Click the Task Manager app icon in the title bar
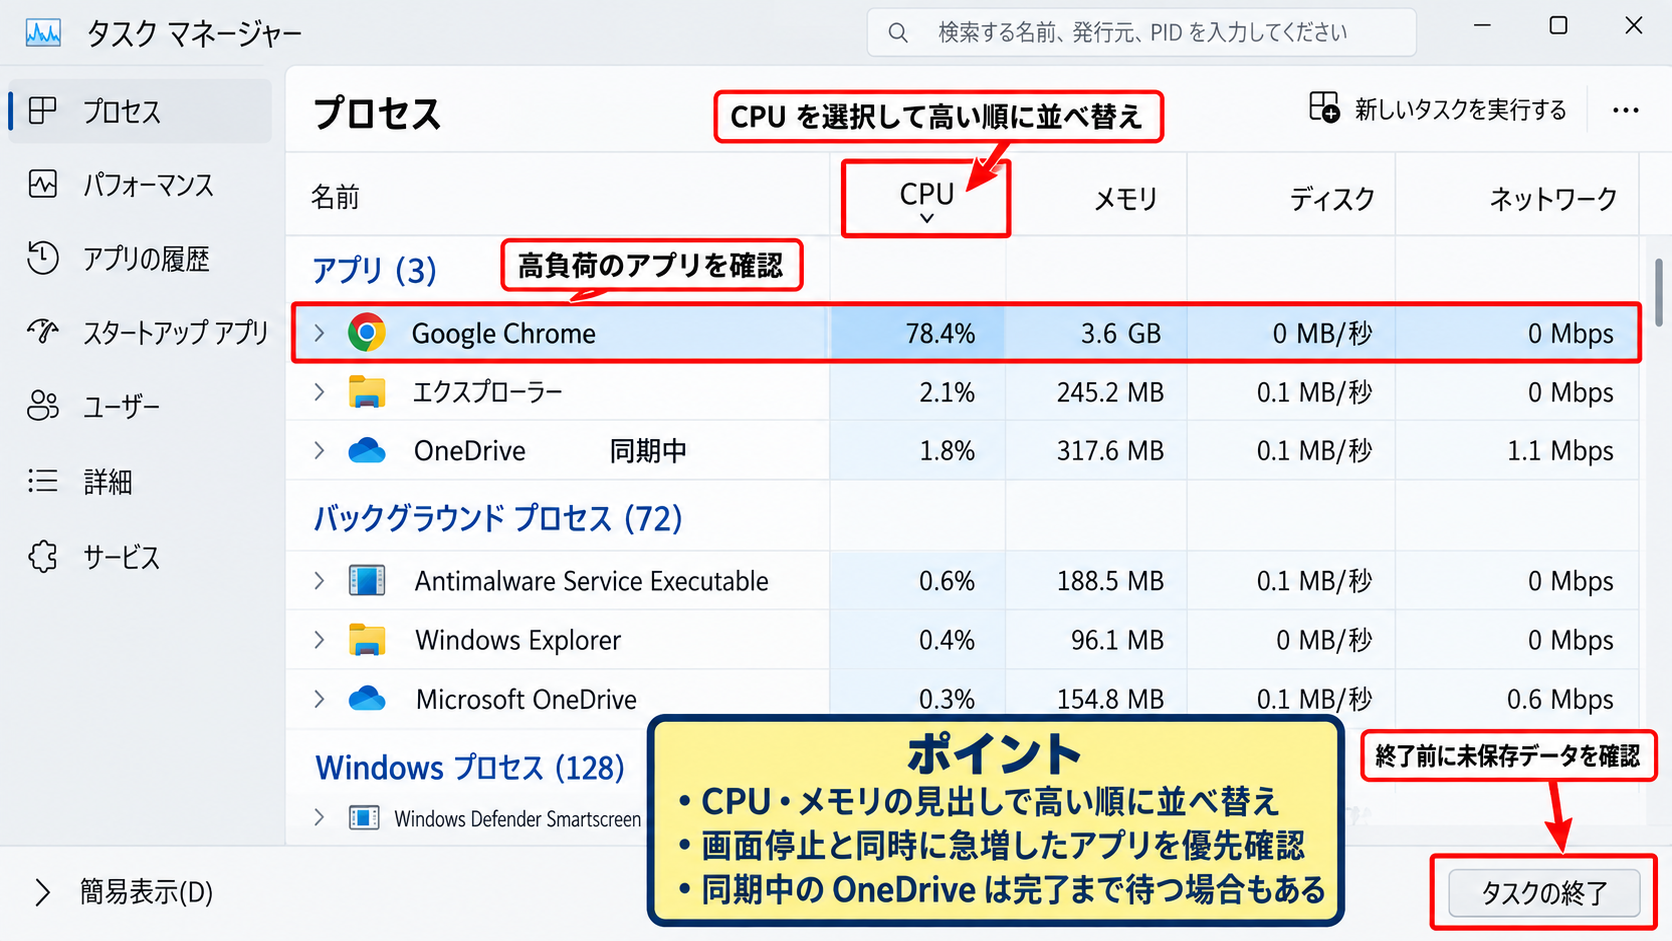This screenshot has height=941, width=1672. click(x=43, y=33)
